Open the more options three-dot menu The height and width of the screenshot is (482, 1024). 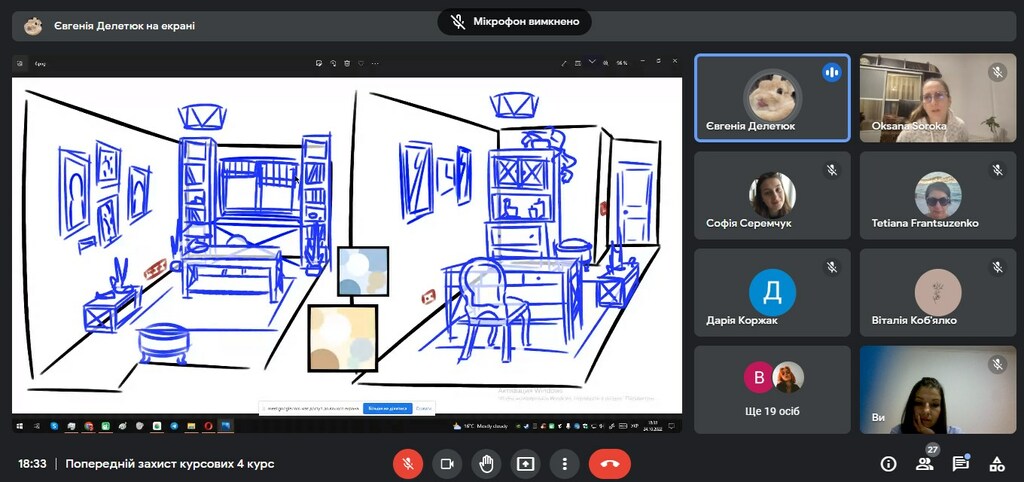coord(565,464)
